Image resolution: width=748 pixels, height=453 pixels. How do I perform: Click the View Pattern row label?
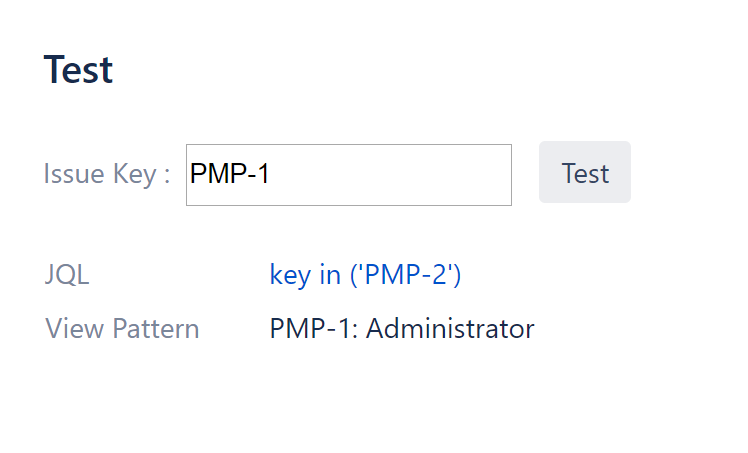coord(122,328)
